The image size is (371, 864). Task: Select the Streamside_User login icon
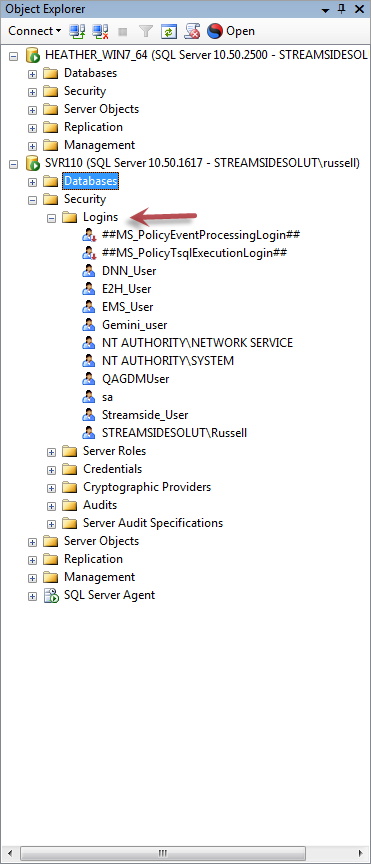click(89, 415)
